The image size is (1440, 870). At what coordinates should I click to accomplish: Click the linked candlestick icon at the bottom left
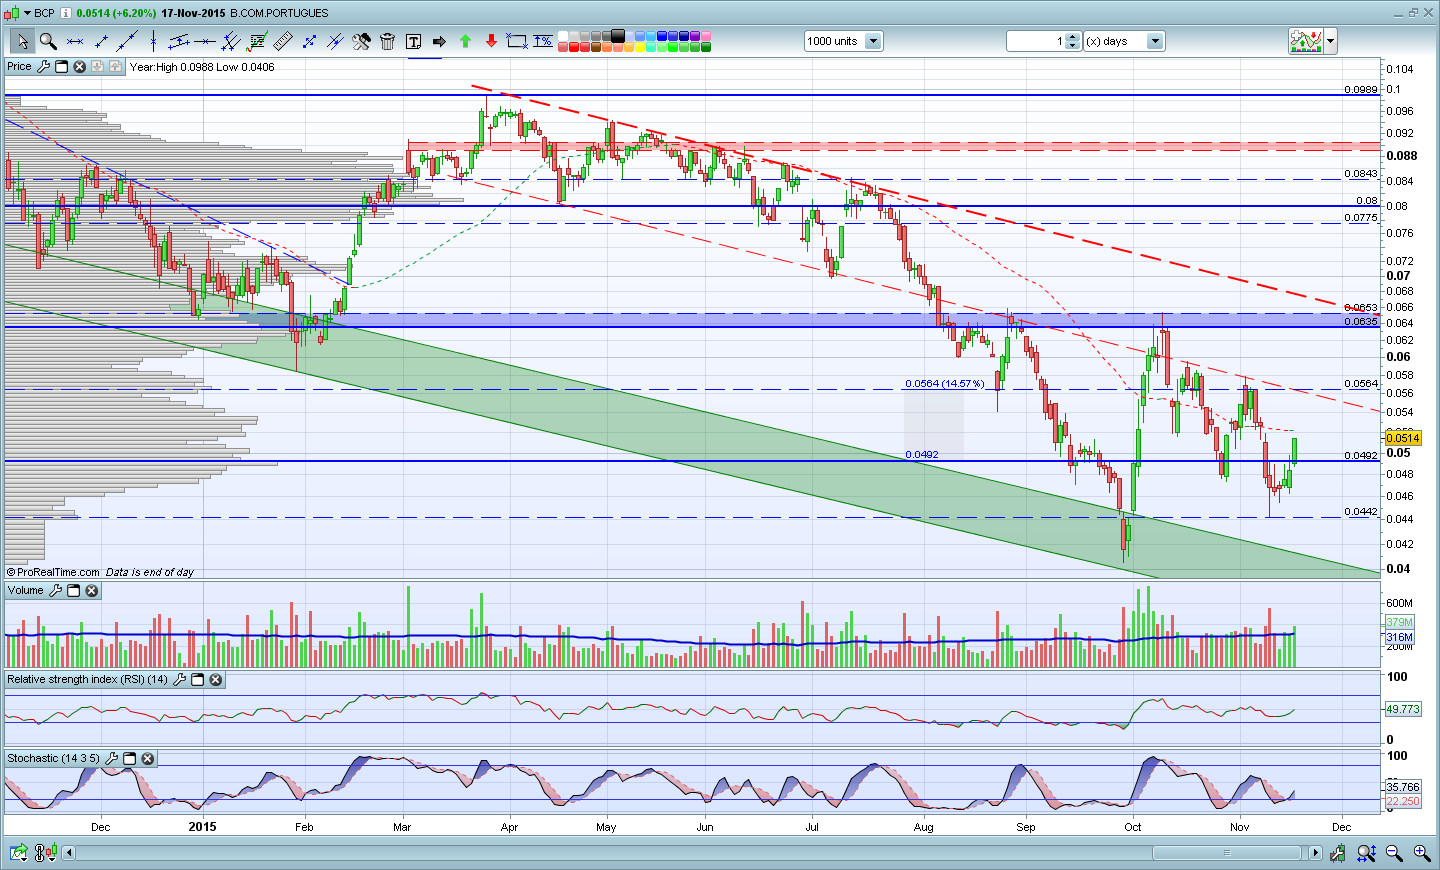click(x=44, y=853)
